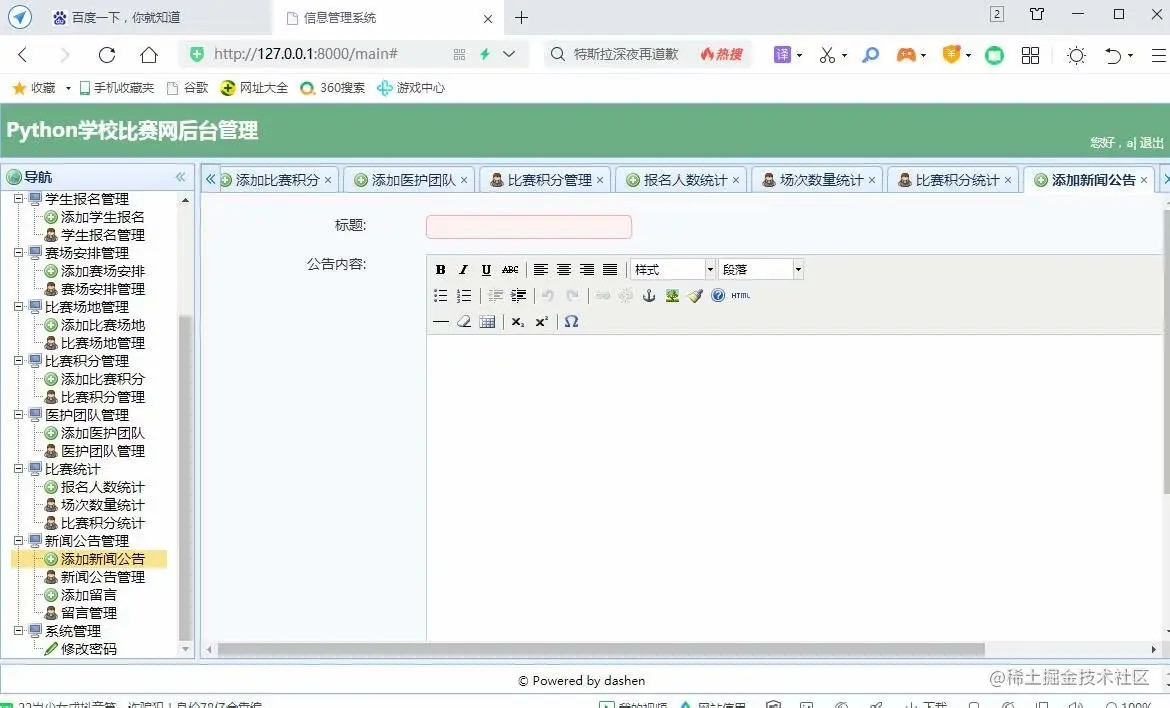The height and width of the screenshot is (708, 1170).
Task: Go to the browser home page icon
Action: point(149,54)
